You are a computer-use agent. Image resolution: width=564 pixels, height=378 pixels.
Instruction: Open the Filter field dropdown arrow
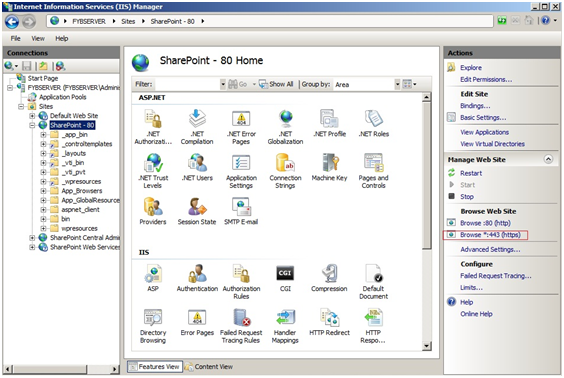point(223,84)
